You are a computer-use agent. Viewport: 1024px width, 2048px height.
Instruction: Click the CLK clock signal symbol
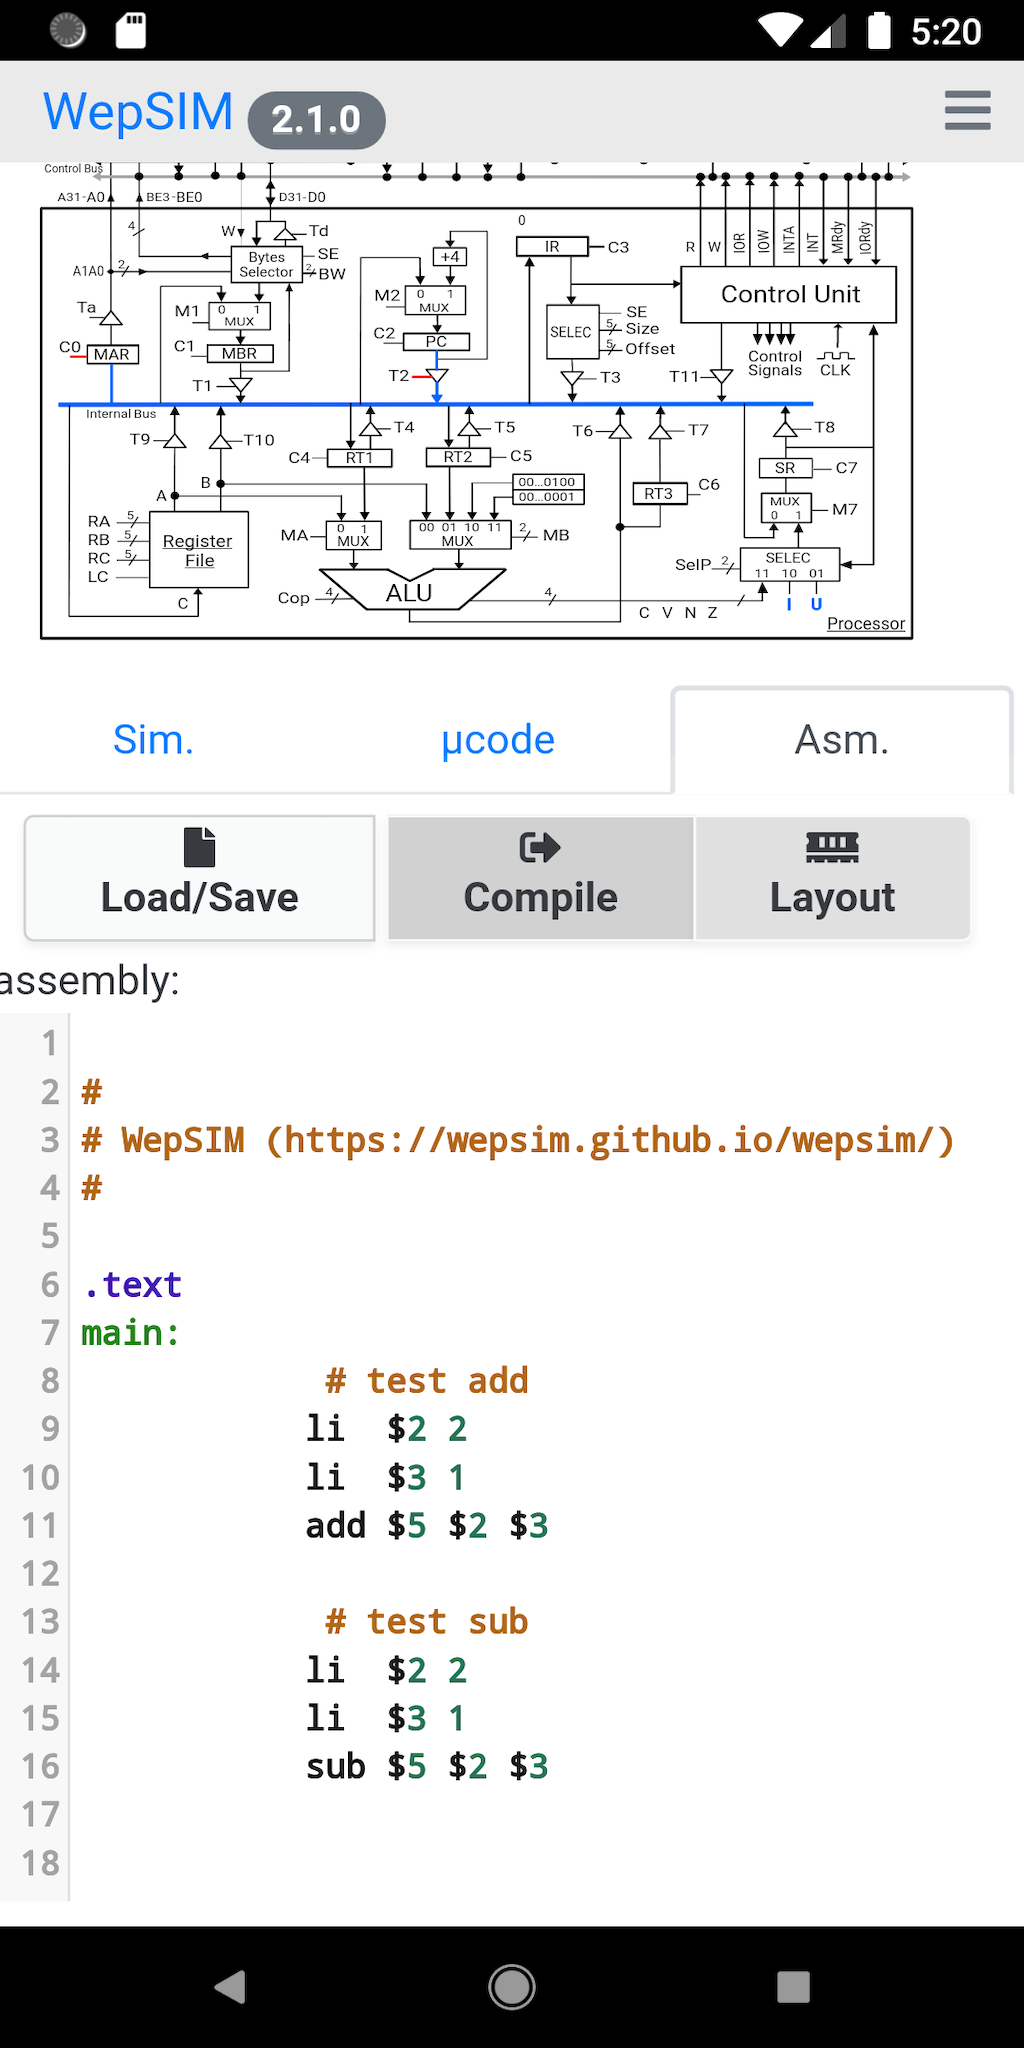[x=835, y=356]
